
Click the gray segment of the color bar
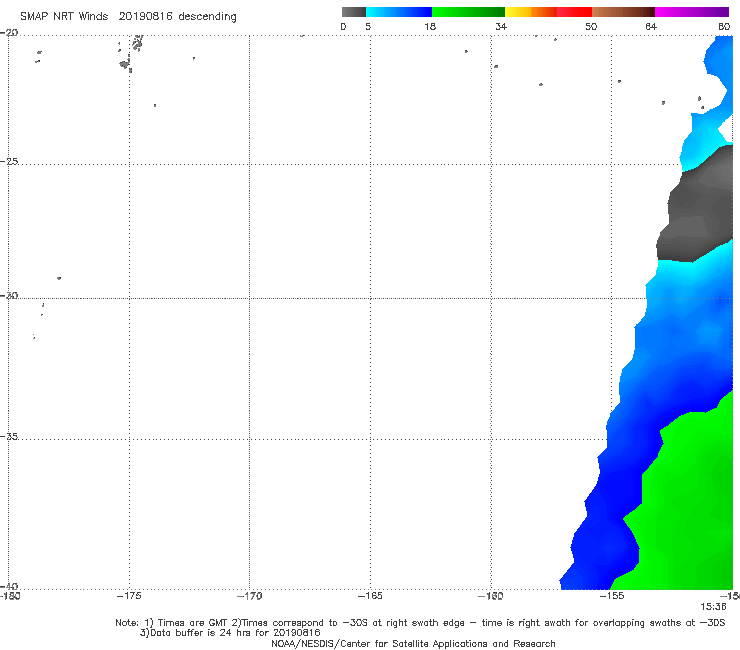pos(354,12)
